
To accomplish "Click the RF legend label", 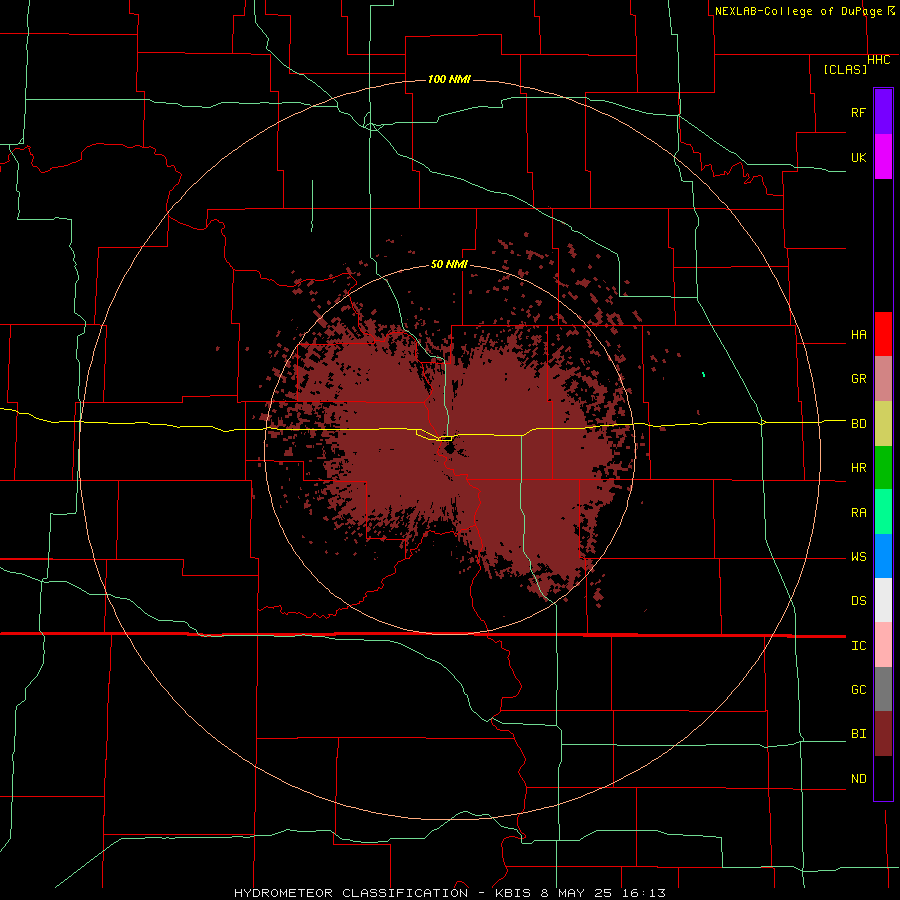I will [x=858, y=112].
